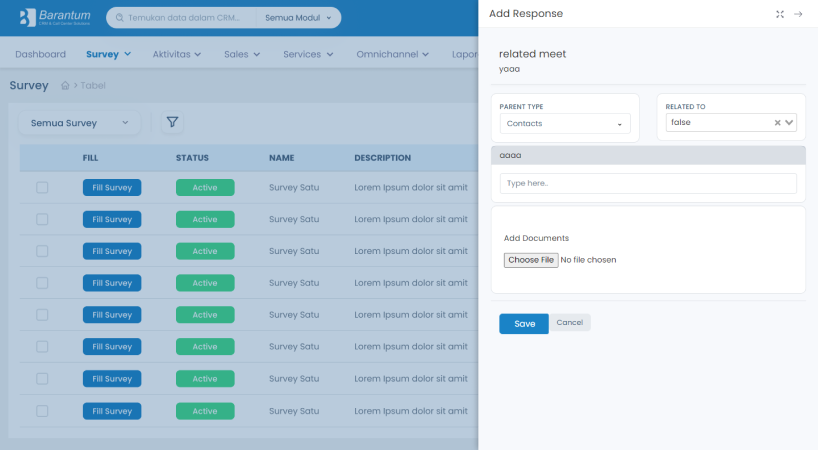The height and width of the screenshot is (450, 818).
Task: Expand the Services menu
Action: 308,54
